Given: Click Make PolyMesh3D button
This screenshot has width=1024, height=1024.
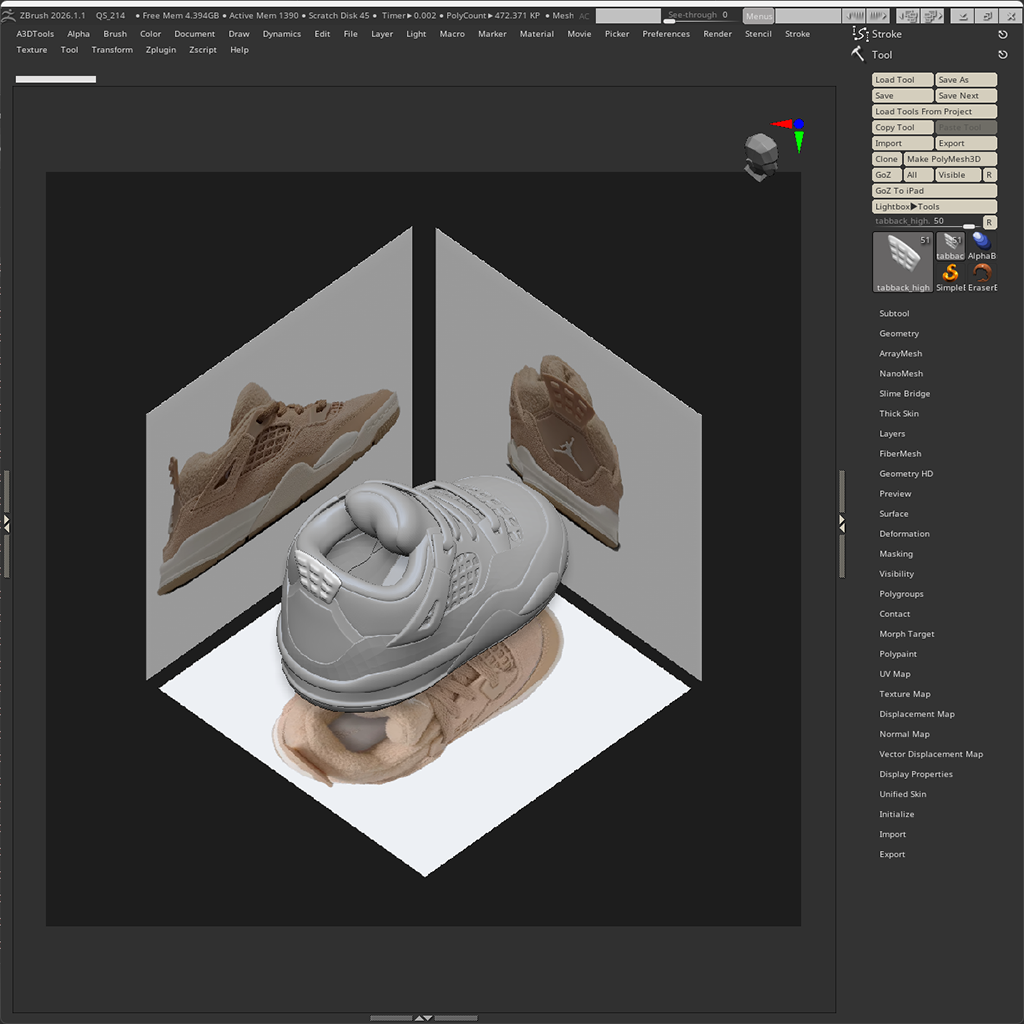Looking at the screenshot, I should click(950, 159).
